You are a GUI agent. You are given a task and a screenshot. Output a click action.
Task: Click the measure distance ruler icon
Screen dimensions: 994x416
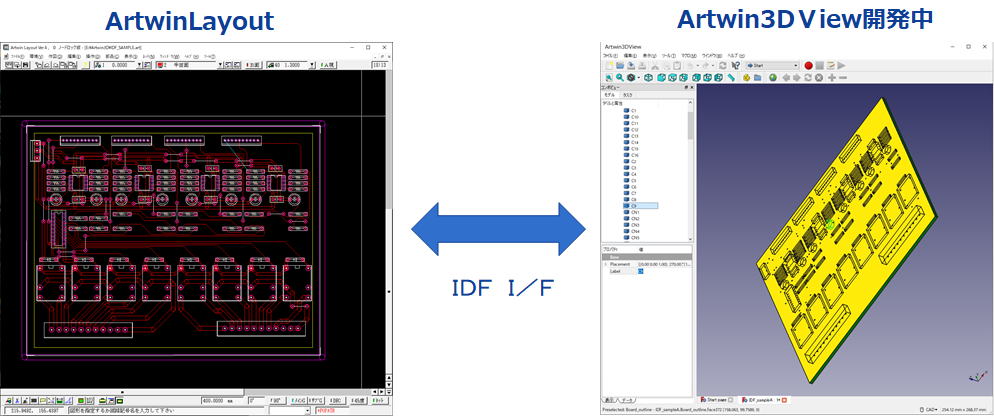[x=731, y=77]
